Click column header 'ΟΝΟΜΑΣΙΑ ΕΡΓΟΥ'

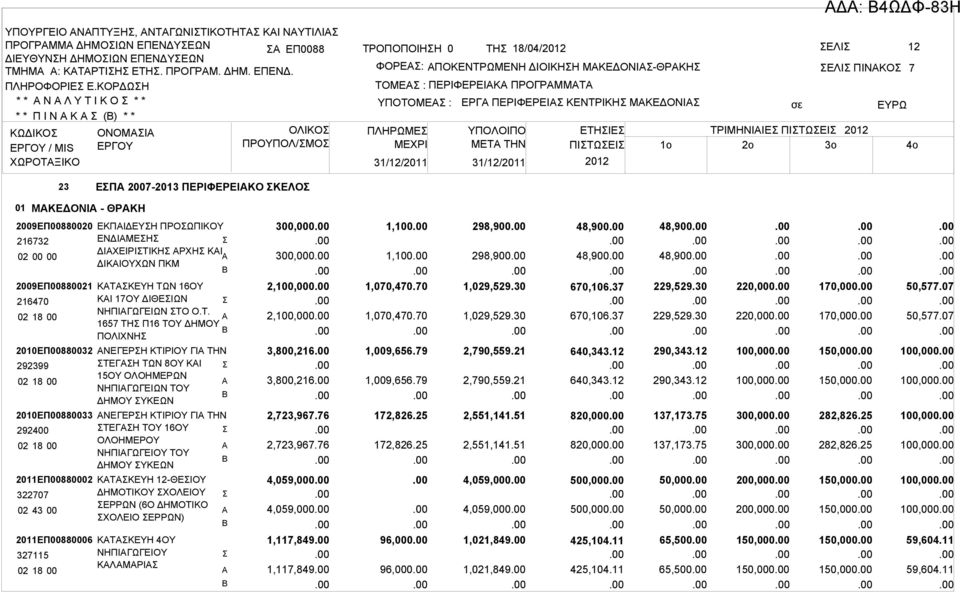coord(126,140)
